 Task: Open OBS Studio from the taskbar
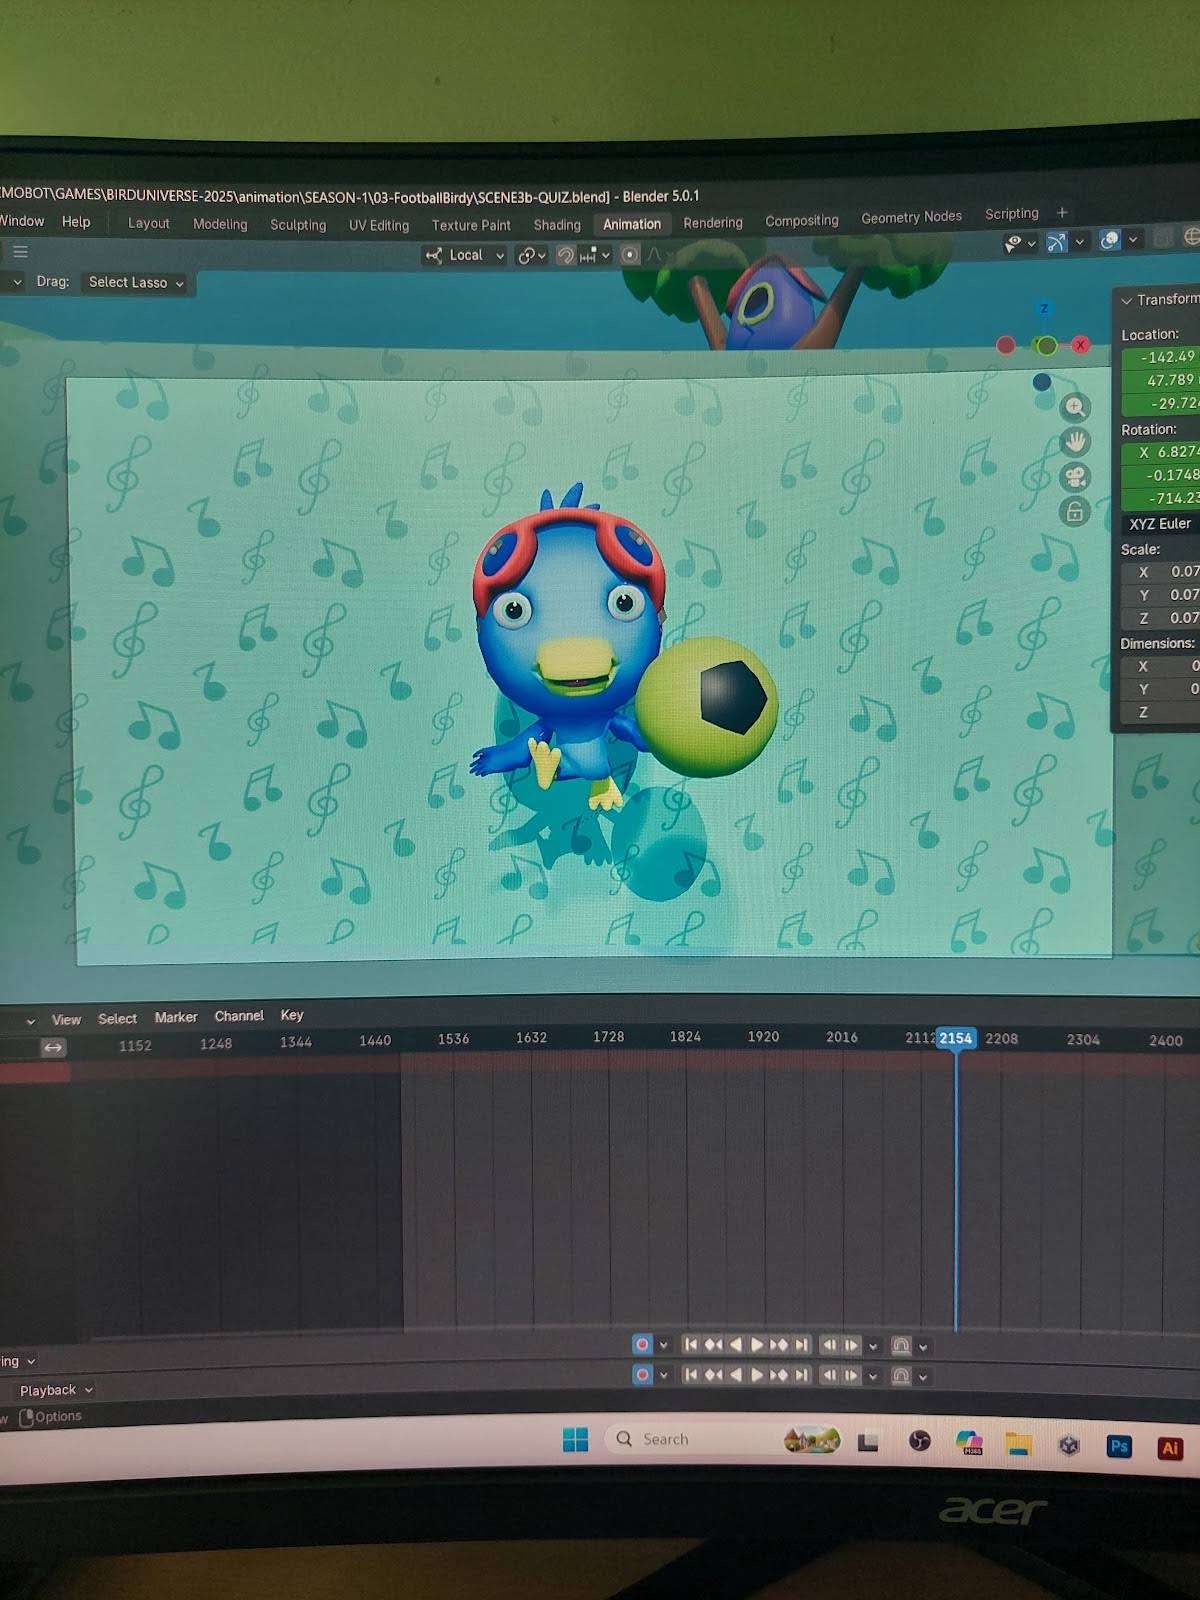point(919,1441)
